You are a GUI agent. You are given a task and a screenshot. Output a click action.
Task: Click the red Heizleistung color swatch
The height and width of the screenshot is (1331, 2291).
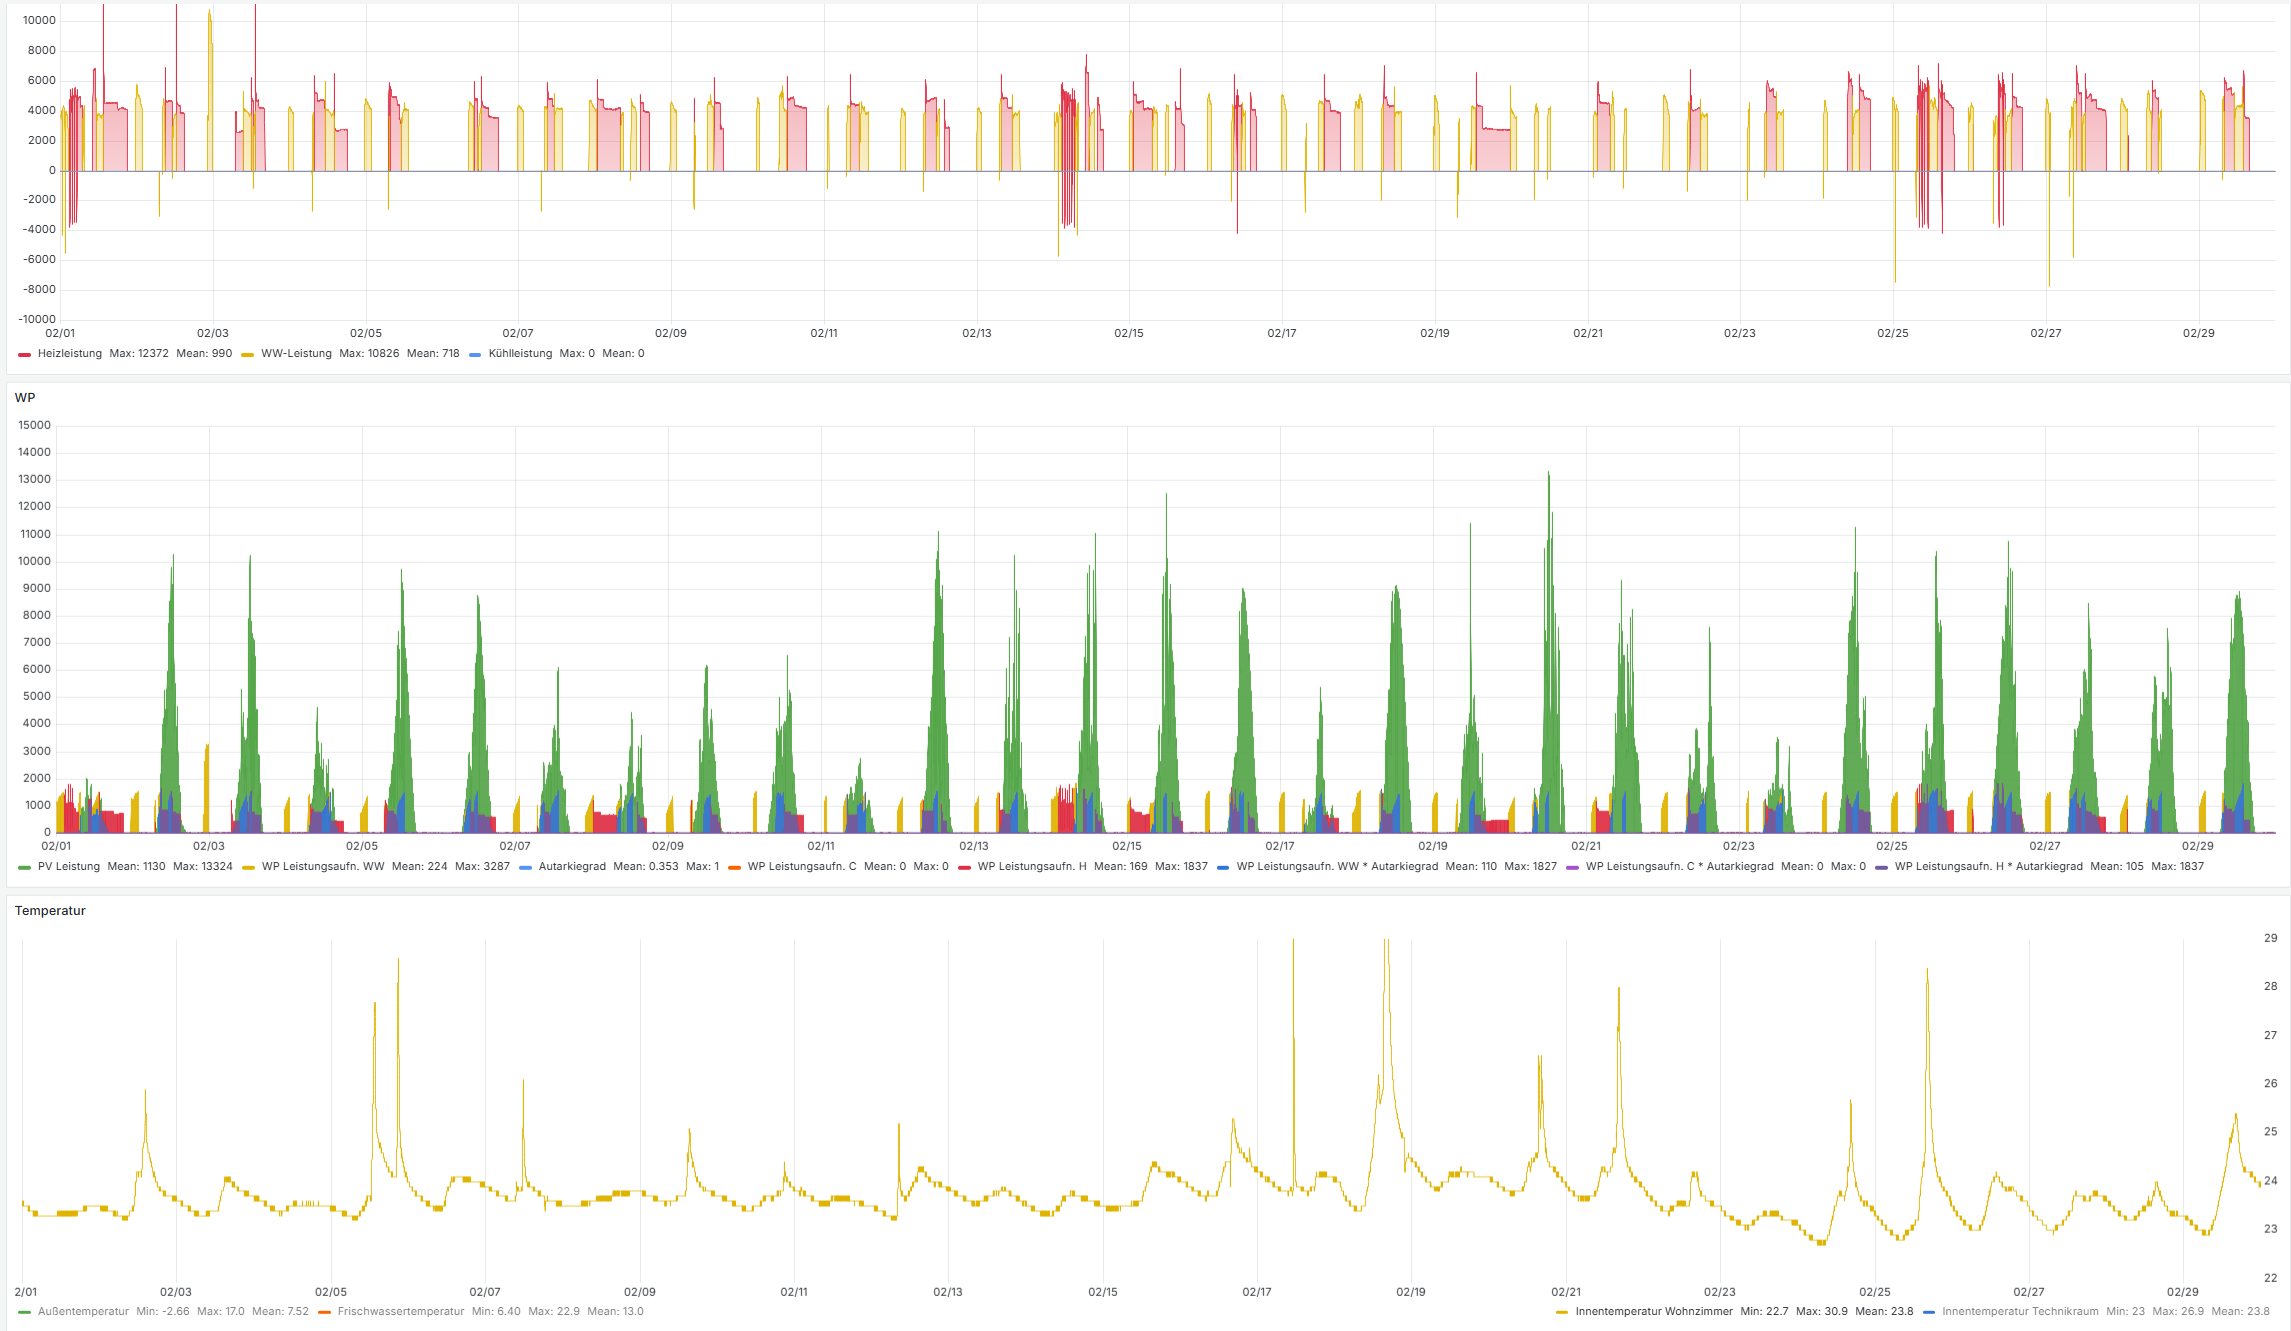[24, 354]
